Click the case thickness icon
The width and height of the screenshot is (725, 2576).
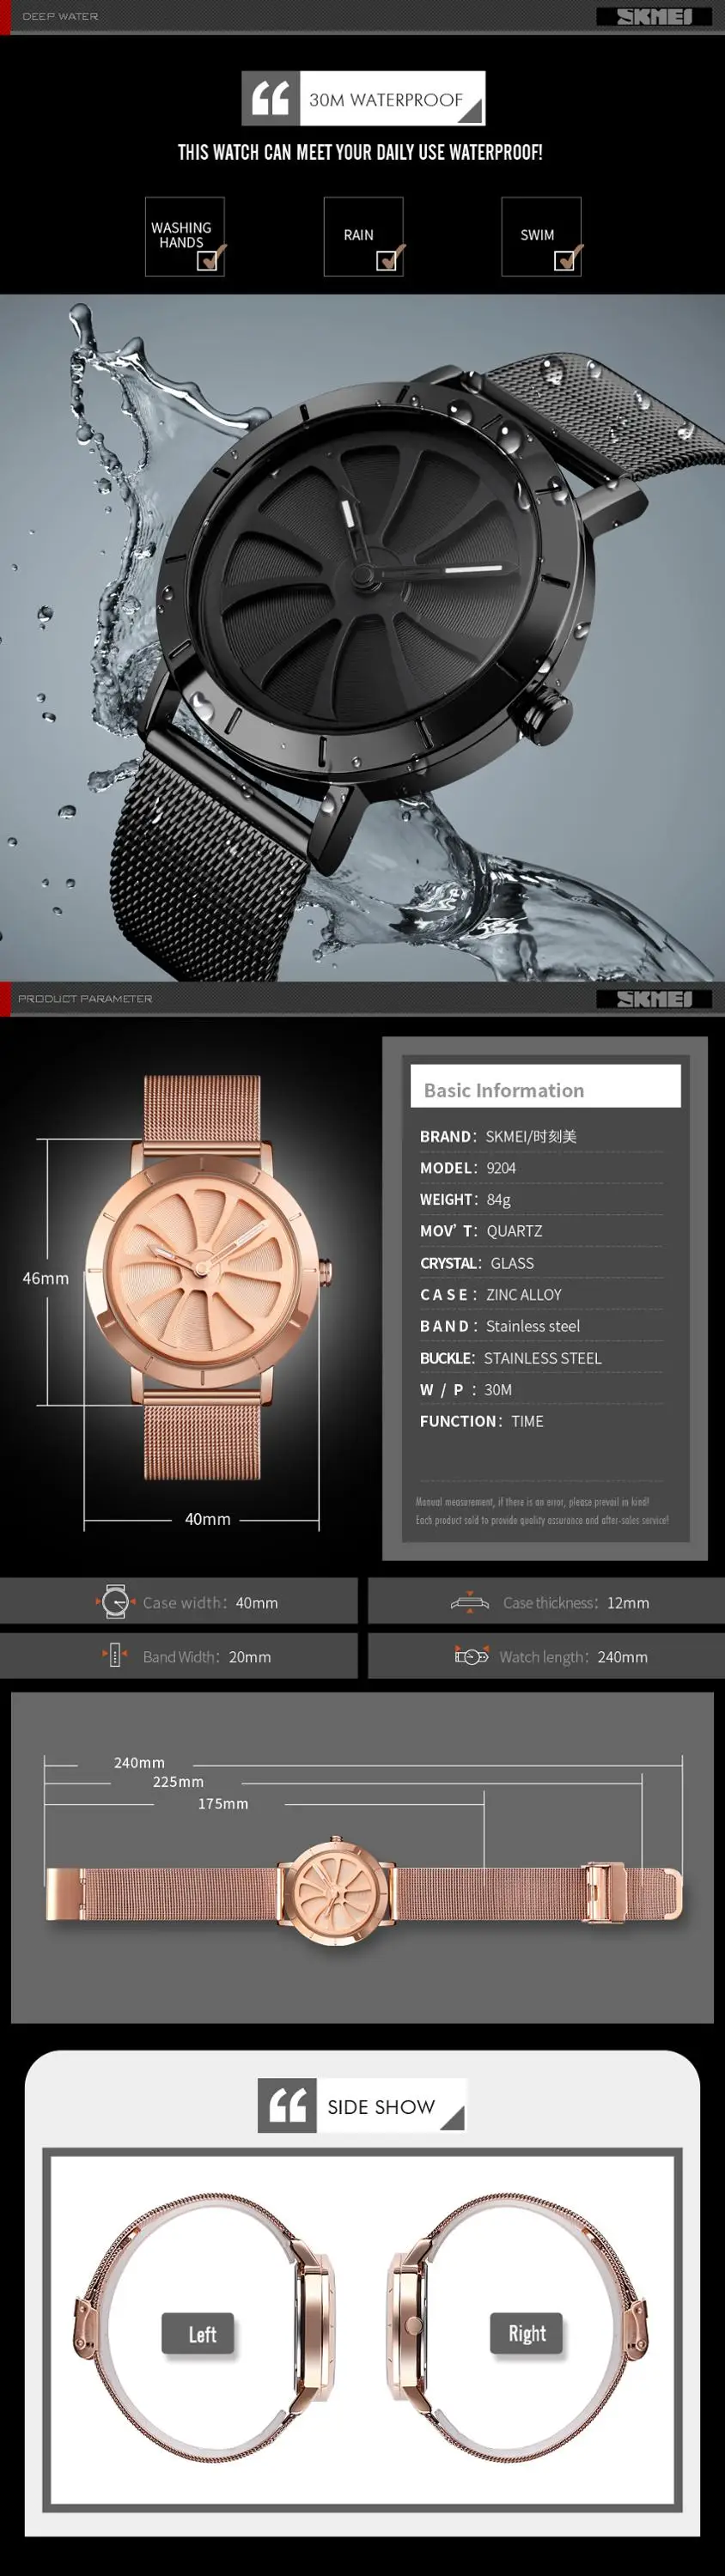469,1602
